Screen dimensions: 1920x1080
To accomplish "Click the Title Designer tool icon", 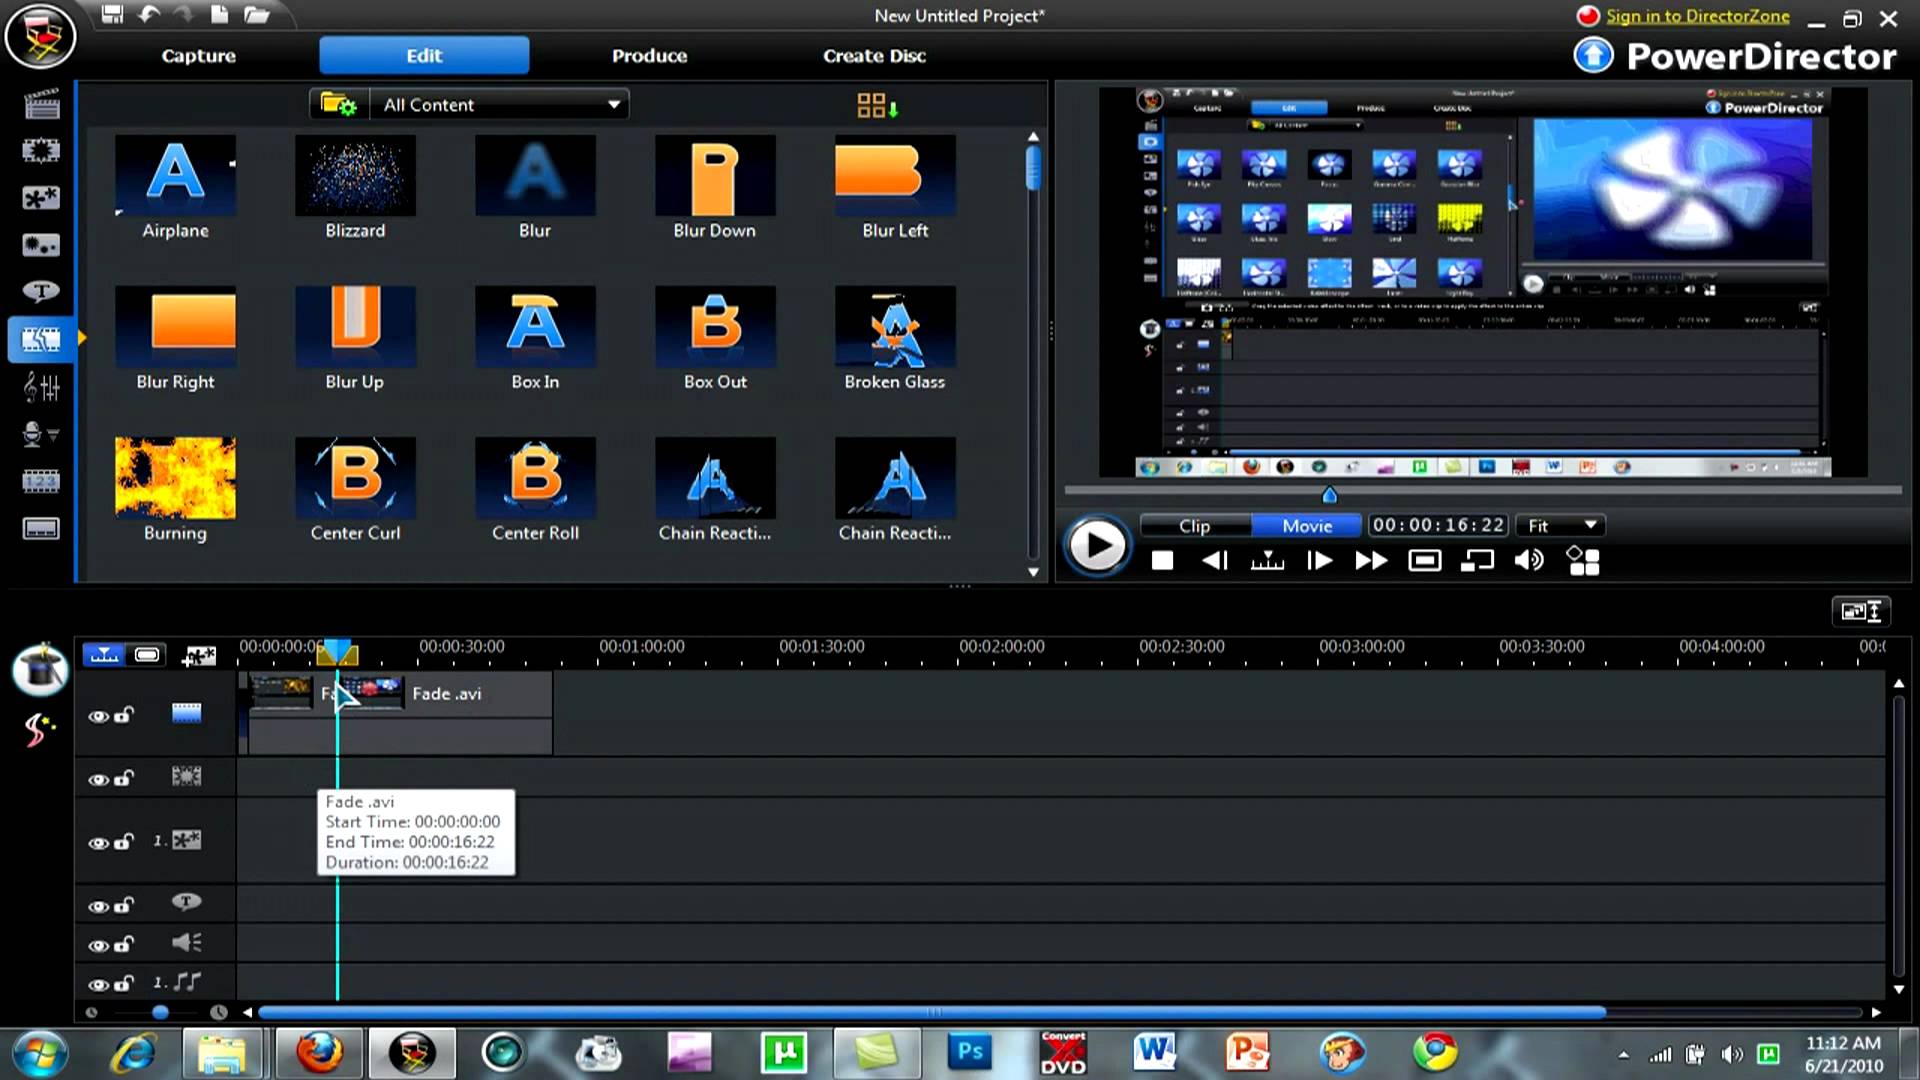I will point(40,291).
